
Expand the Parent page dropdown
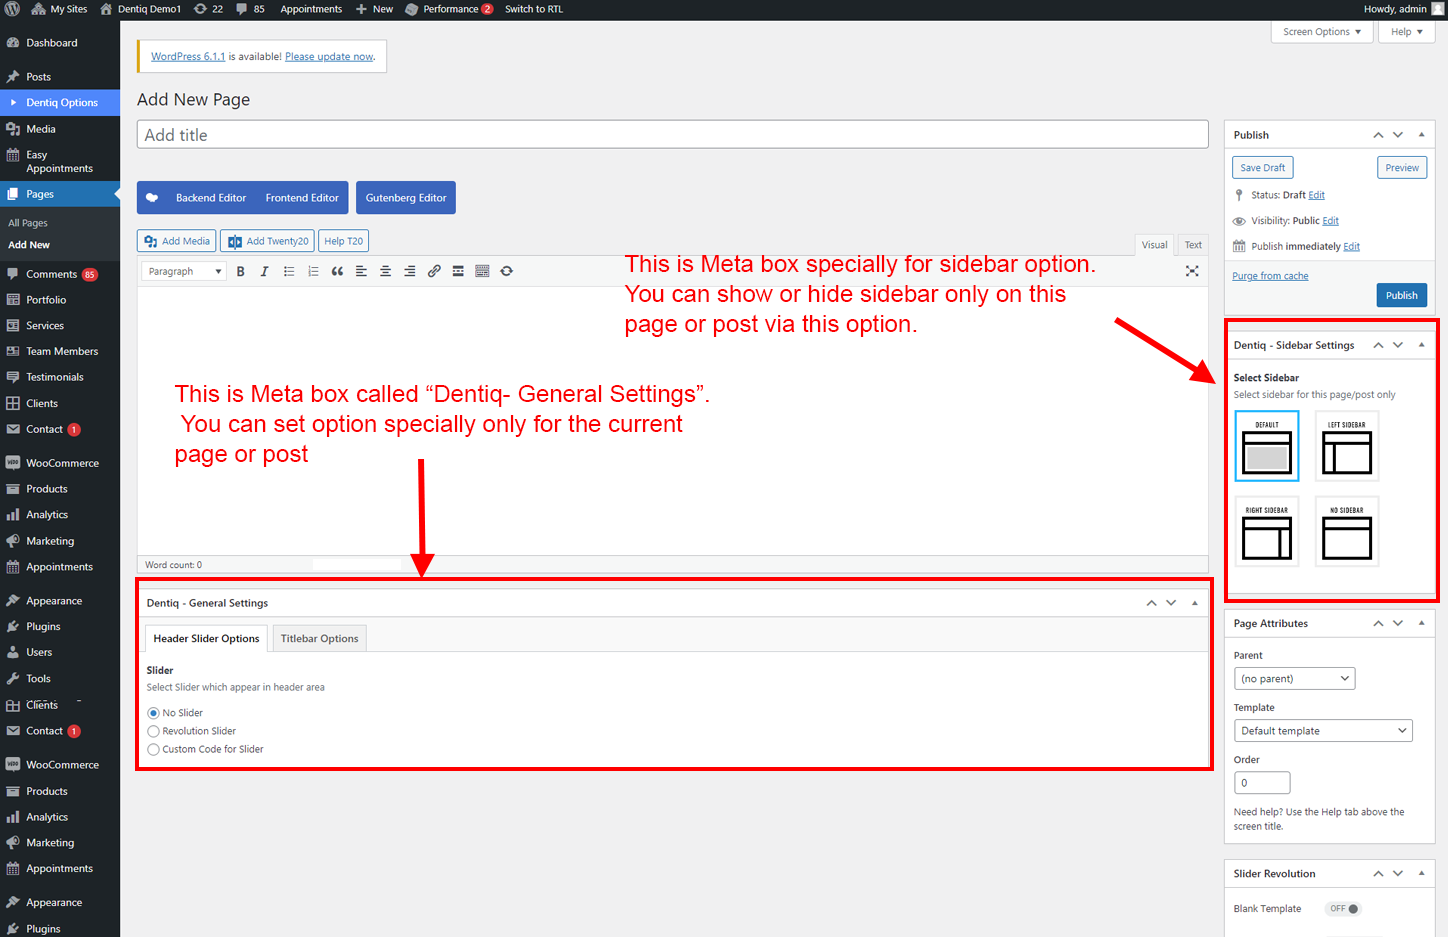click(x=1294, y=679)
